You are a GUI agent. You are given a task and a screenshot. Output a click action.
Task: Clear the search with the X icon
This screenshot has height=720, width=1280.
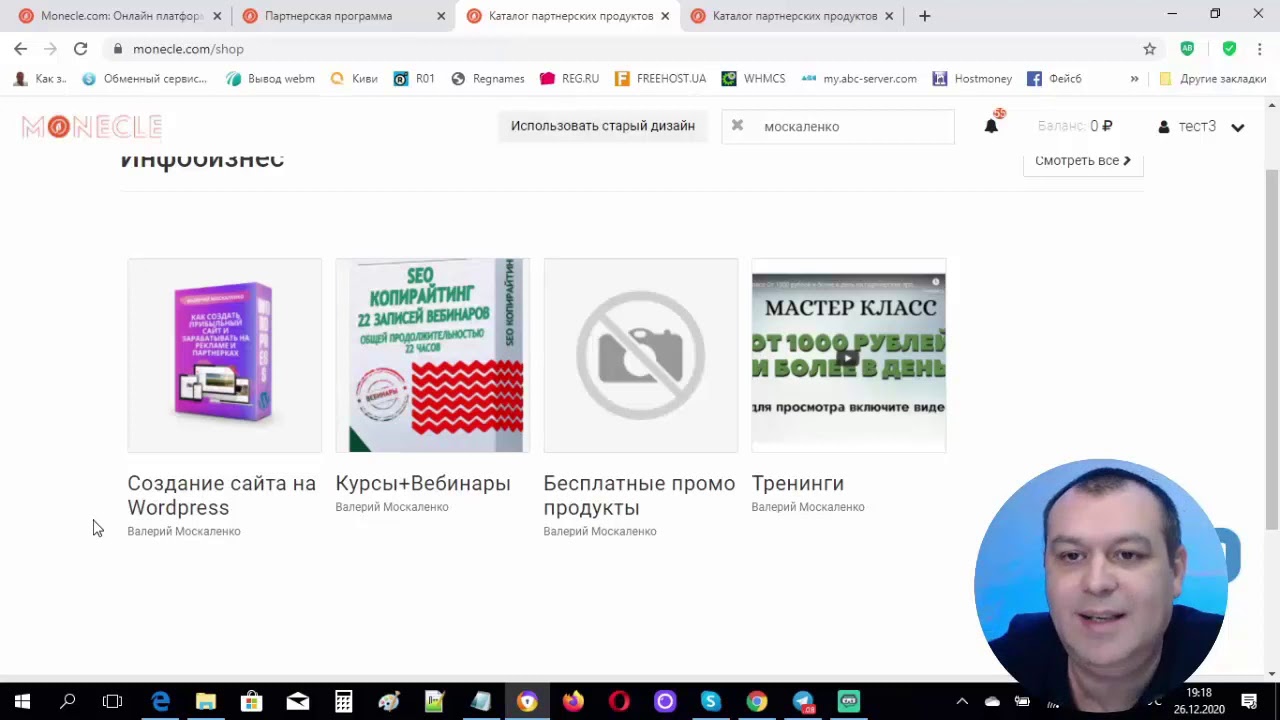pyautogui.click(x=737, y=125)
